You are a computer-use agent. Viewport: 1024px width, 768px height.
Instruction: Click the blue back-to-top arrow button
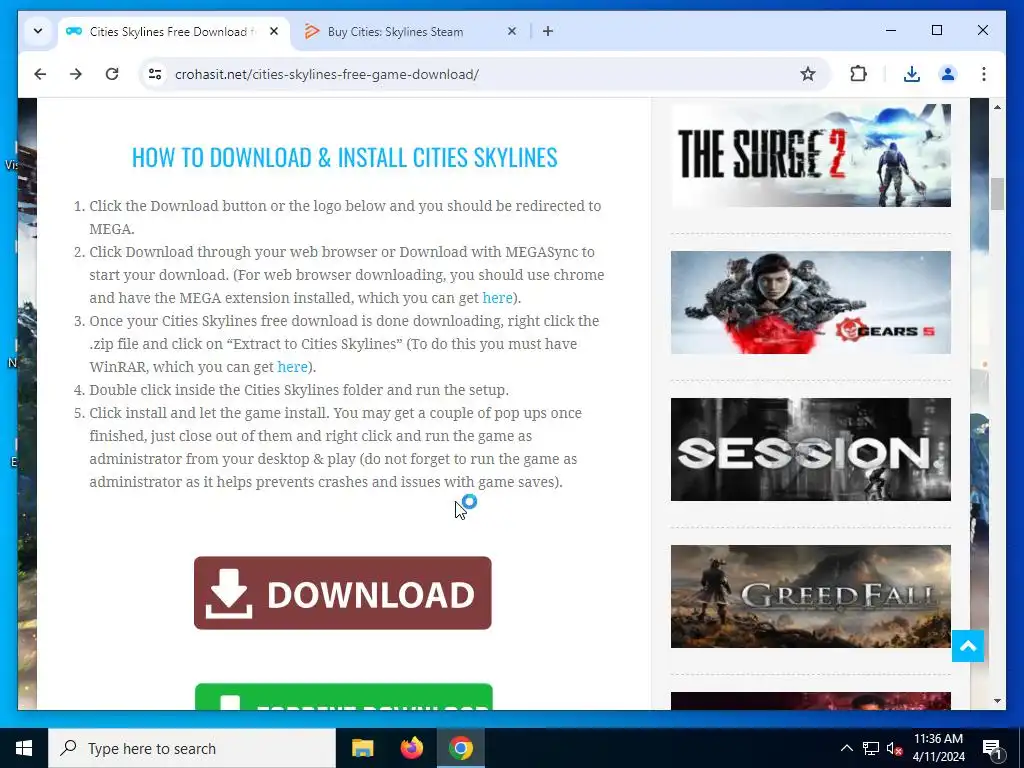coord(968,646)
